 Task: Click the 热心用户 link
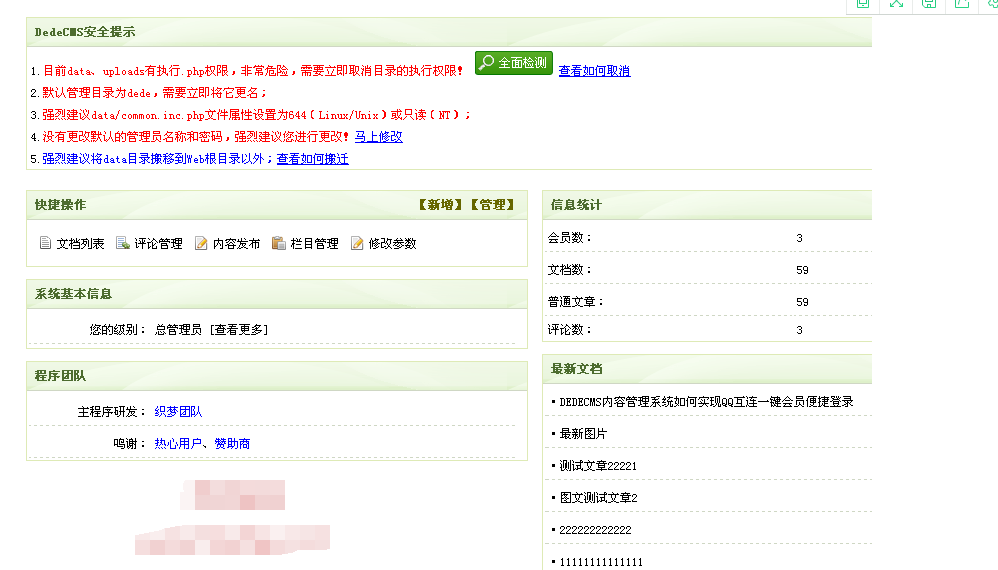click(x=178, y=444)
